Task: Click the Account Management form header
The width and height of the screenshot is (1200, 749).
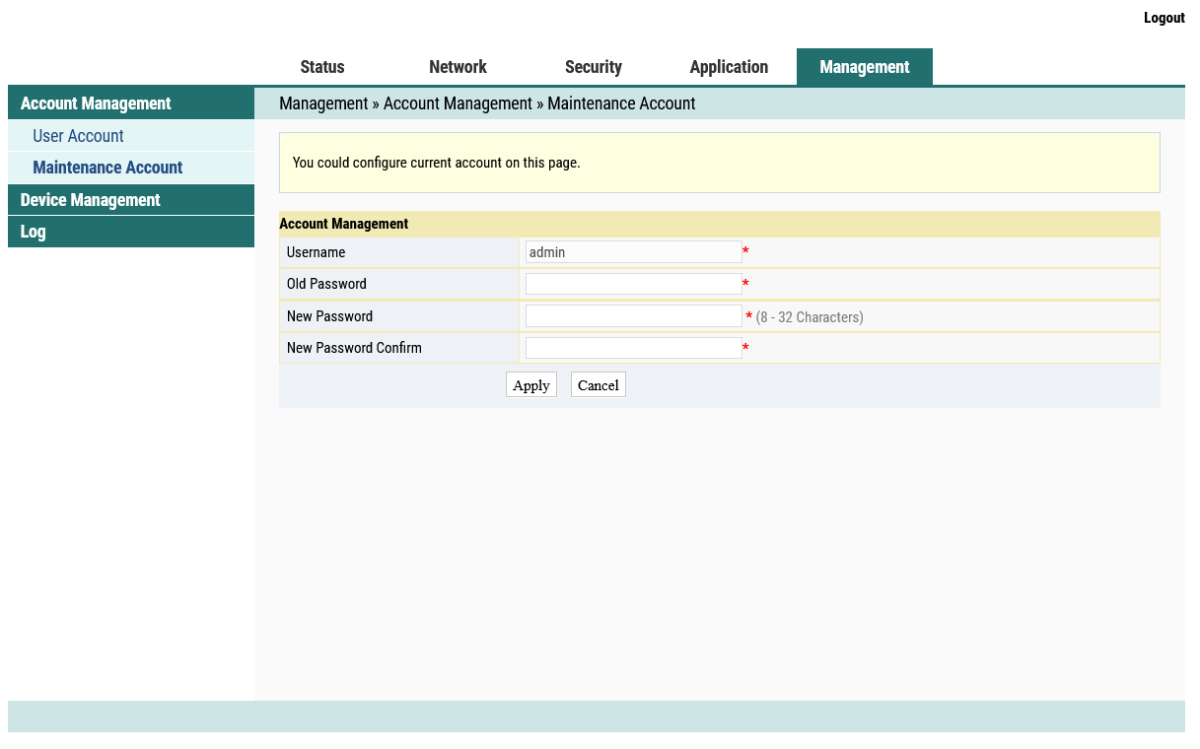Action: (x=344, y=224)
